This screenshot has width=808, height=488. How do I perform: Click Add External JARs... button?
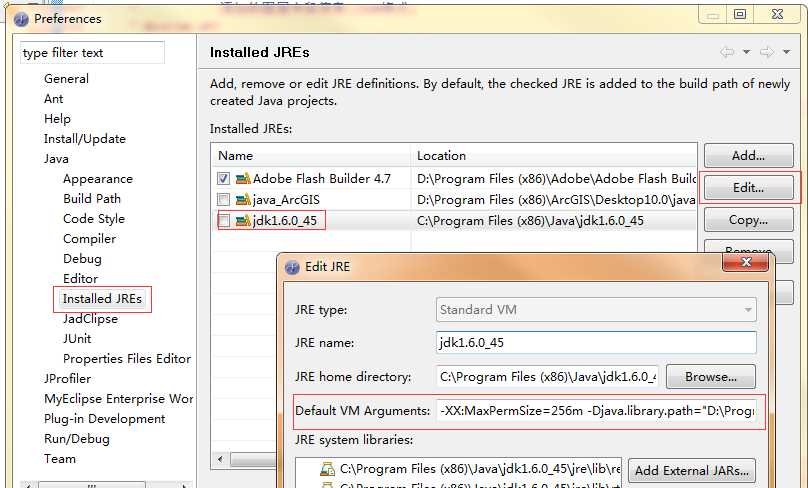click(692, 470)
